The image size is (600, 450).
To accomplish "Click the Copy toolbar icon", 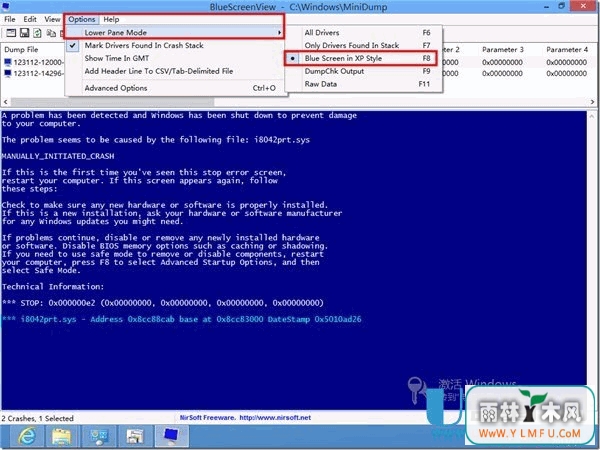I will click(x=51, y=33).
